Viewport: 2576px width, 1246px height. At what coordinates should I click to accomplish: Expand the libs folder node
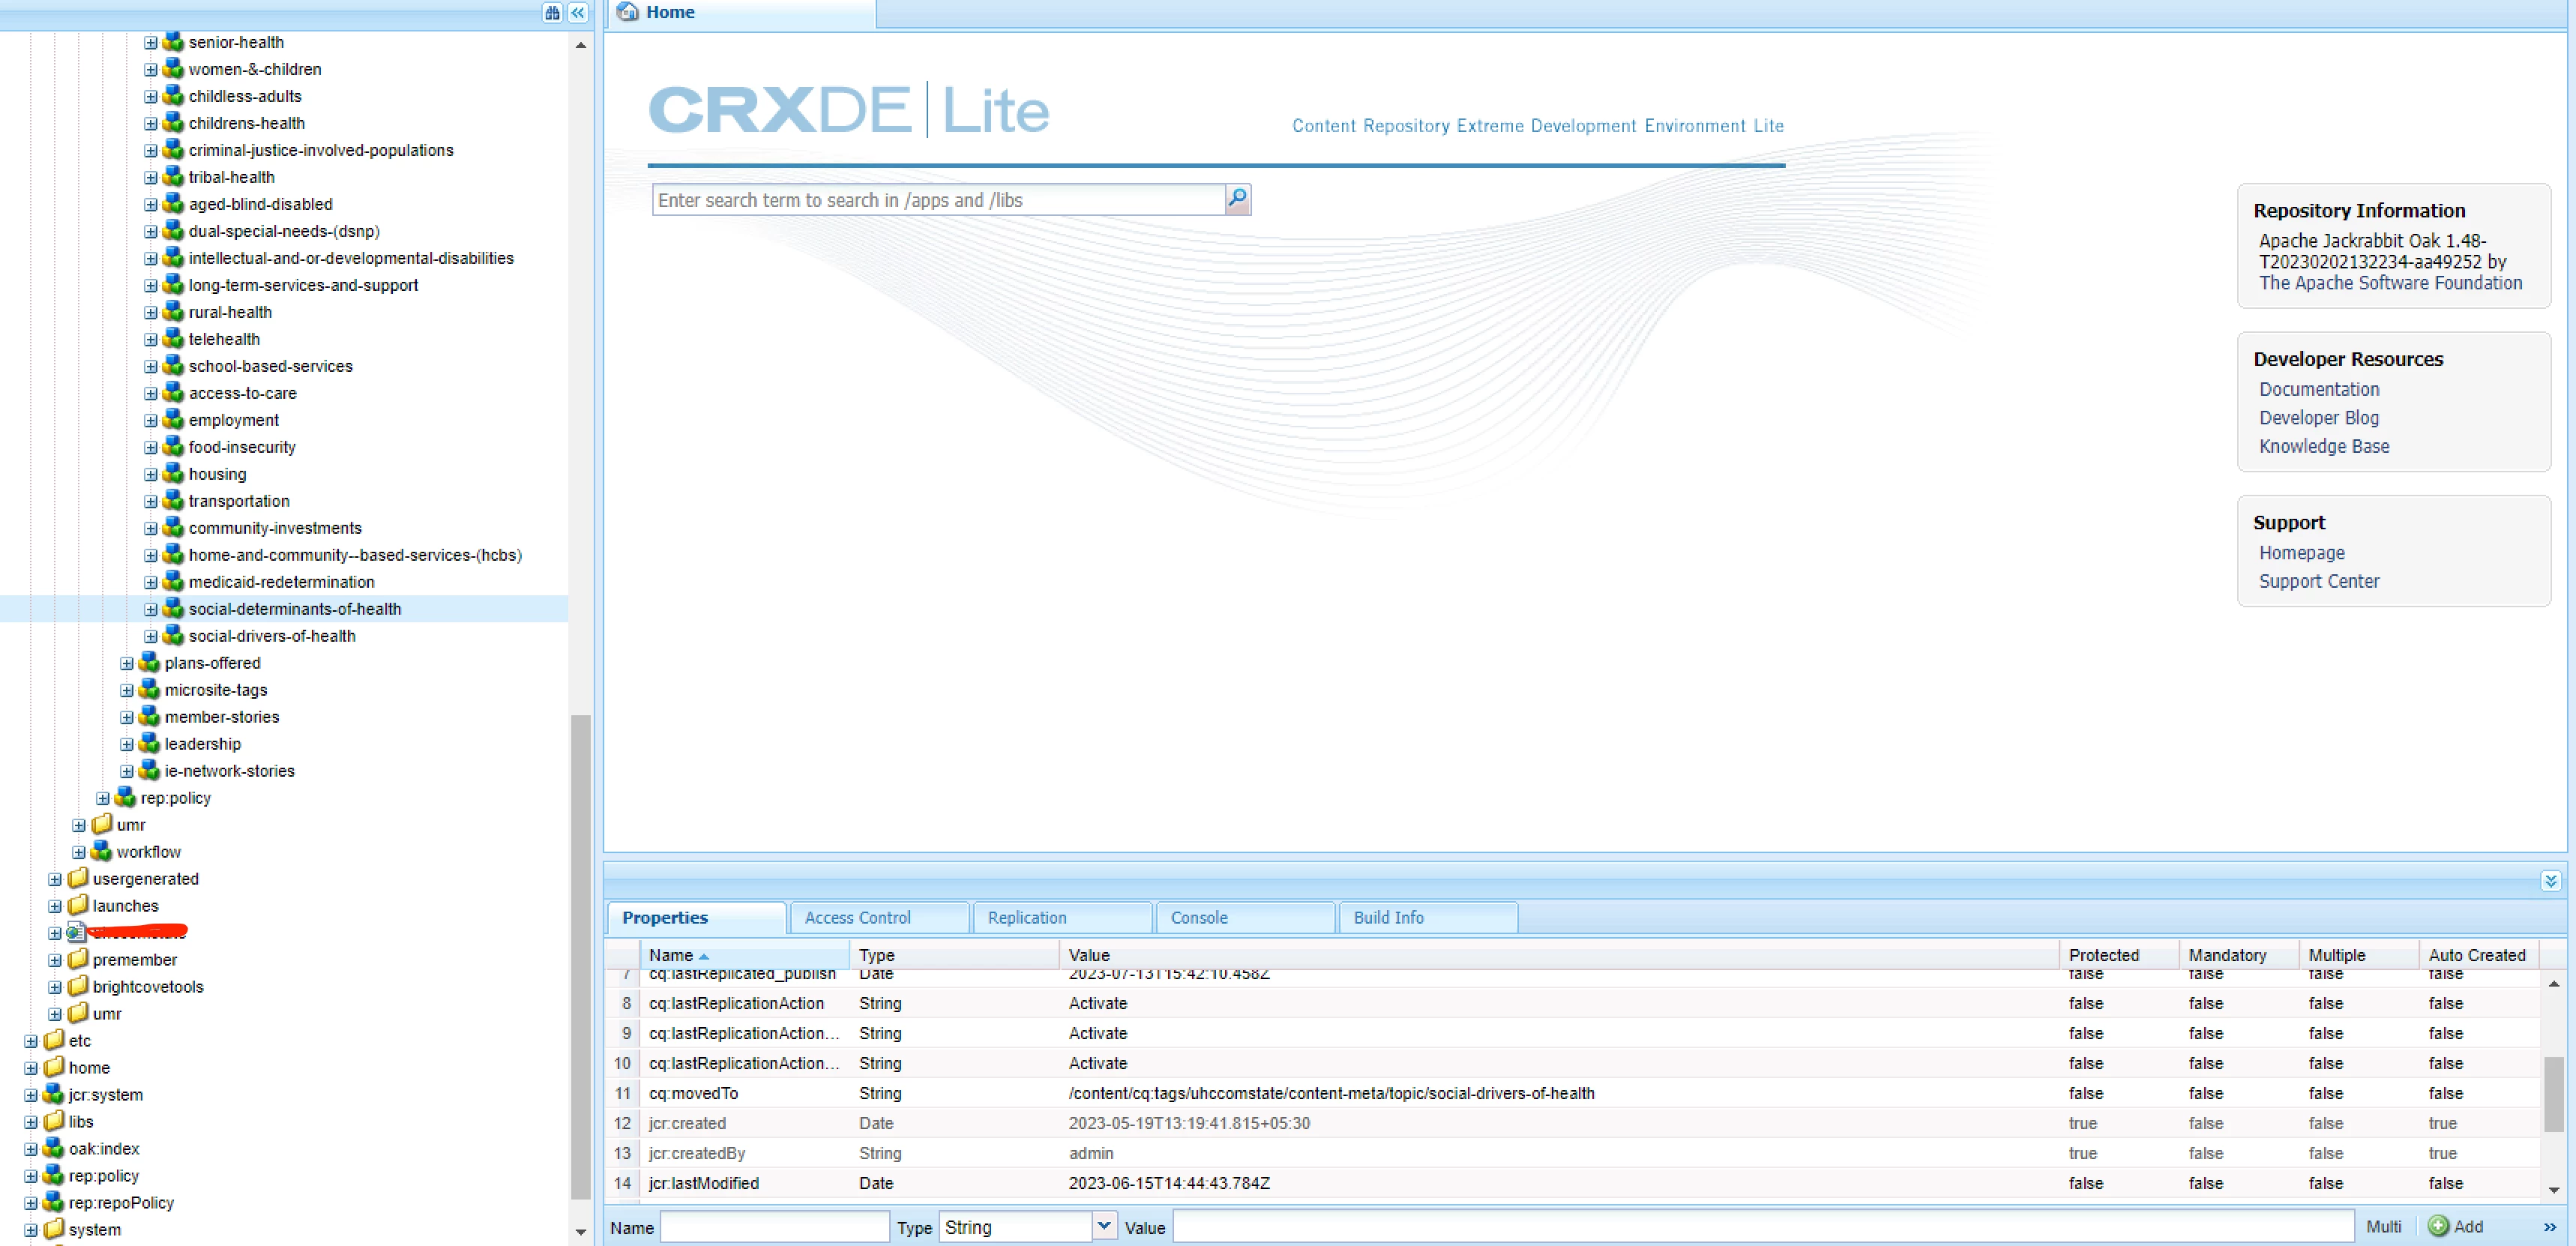click(31, 1122)
